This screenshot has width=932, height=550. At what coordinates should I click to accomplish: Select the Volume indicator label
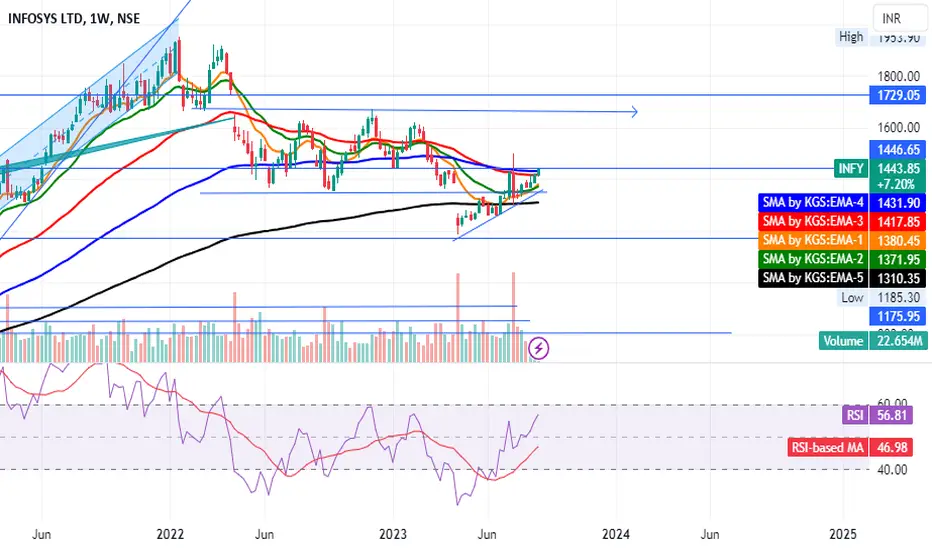pyautogui.click(x=843, y=341)
